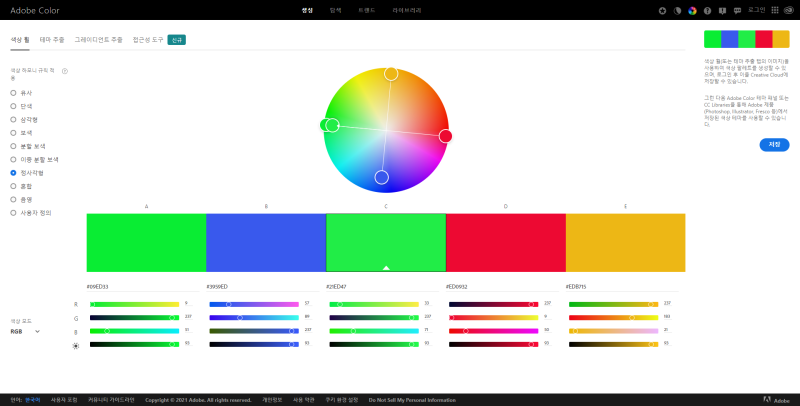Open the RGB color mode dropdown
The width and height of the screenshot is (800, 406).
(x=26, y=332)
